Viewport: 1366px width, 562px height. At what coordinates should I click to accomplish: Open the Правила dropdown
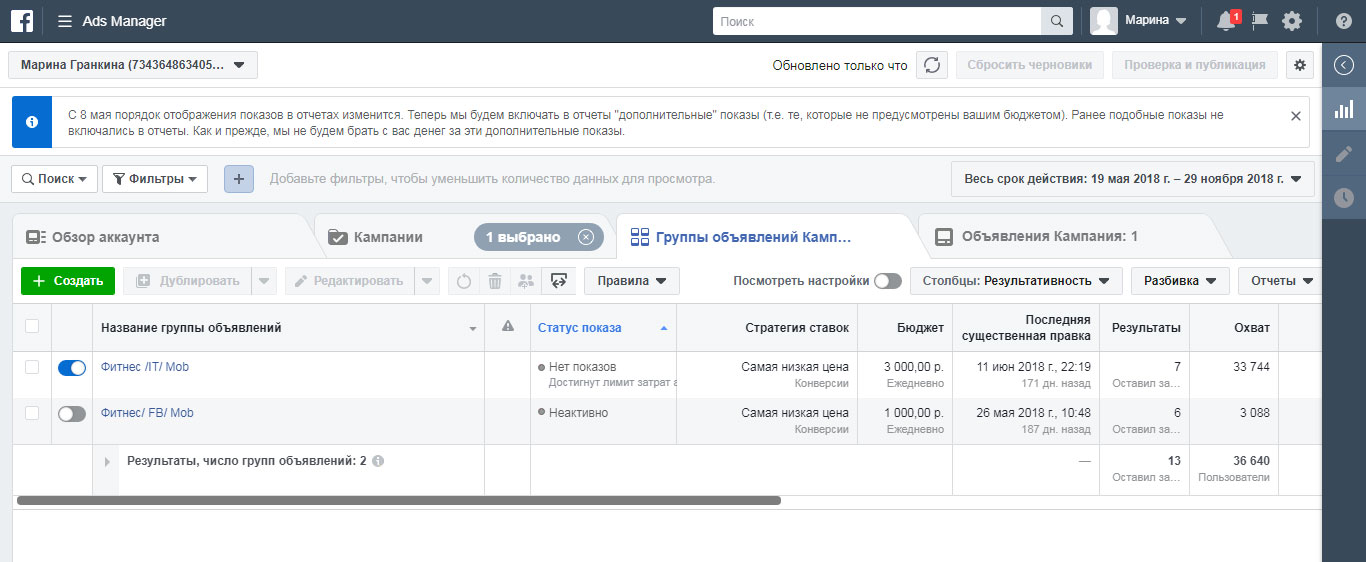[x=632, y=281]
